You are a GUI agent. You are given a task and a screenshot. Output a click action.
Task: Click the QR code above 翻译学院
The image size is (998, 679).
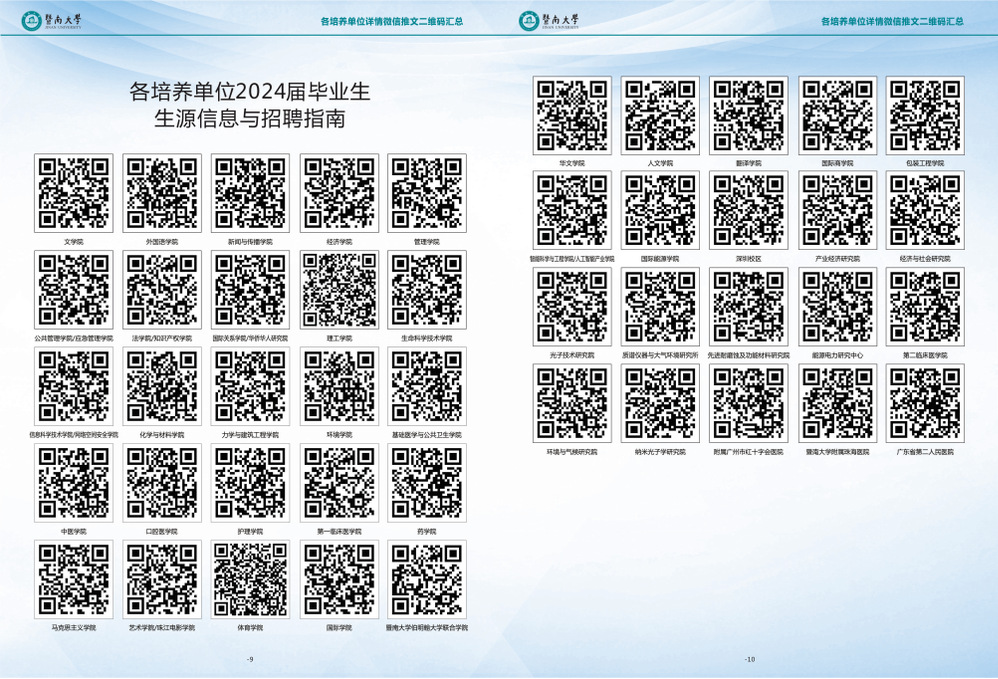tap(748, 116)
